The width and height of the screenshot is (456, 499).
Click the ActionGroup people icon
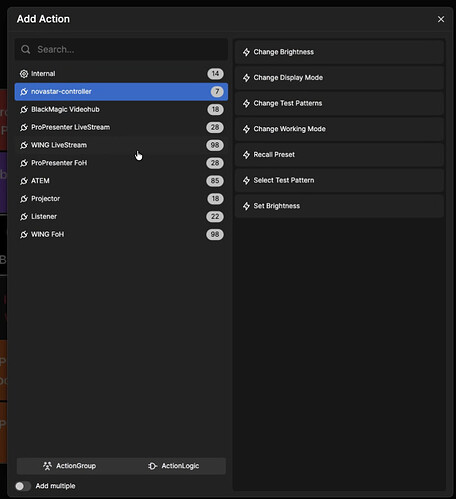coord(48,466)
